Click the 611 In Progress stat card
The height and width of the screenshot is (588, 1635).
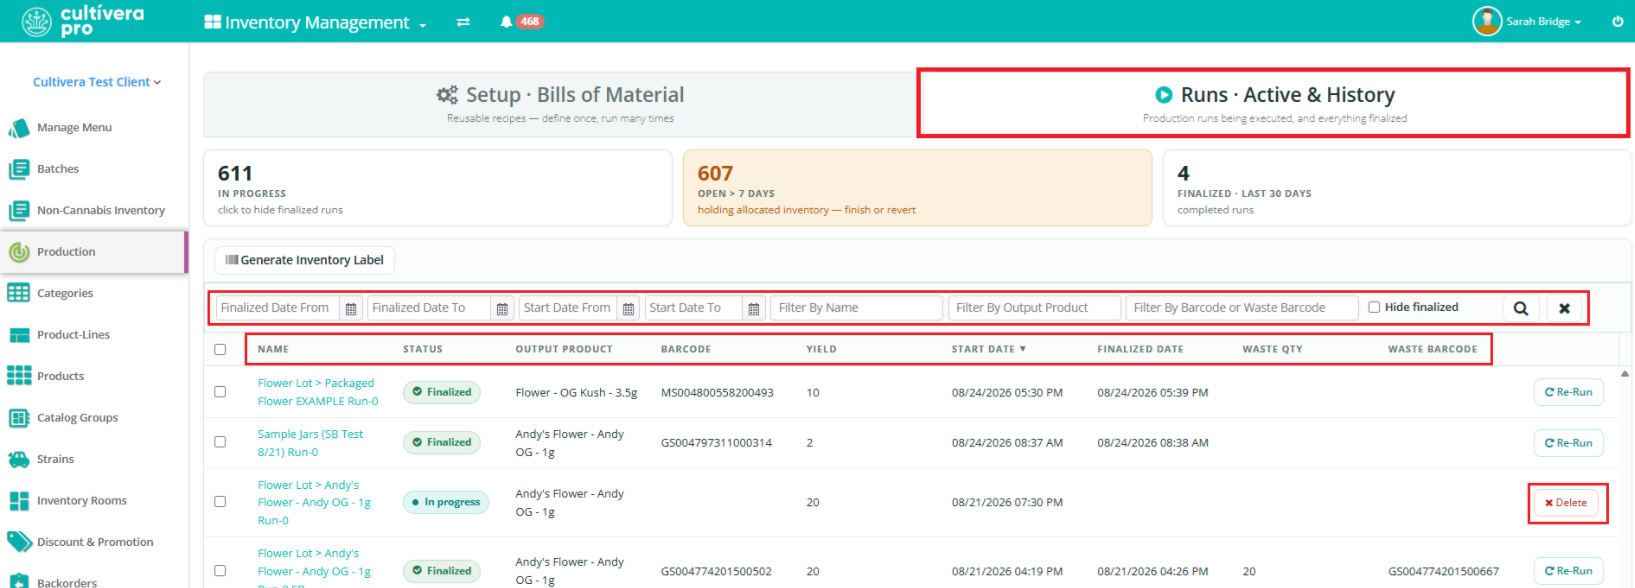(438, 188)
